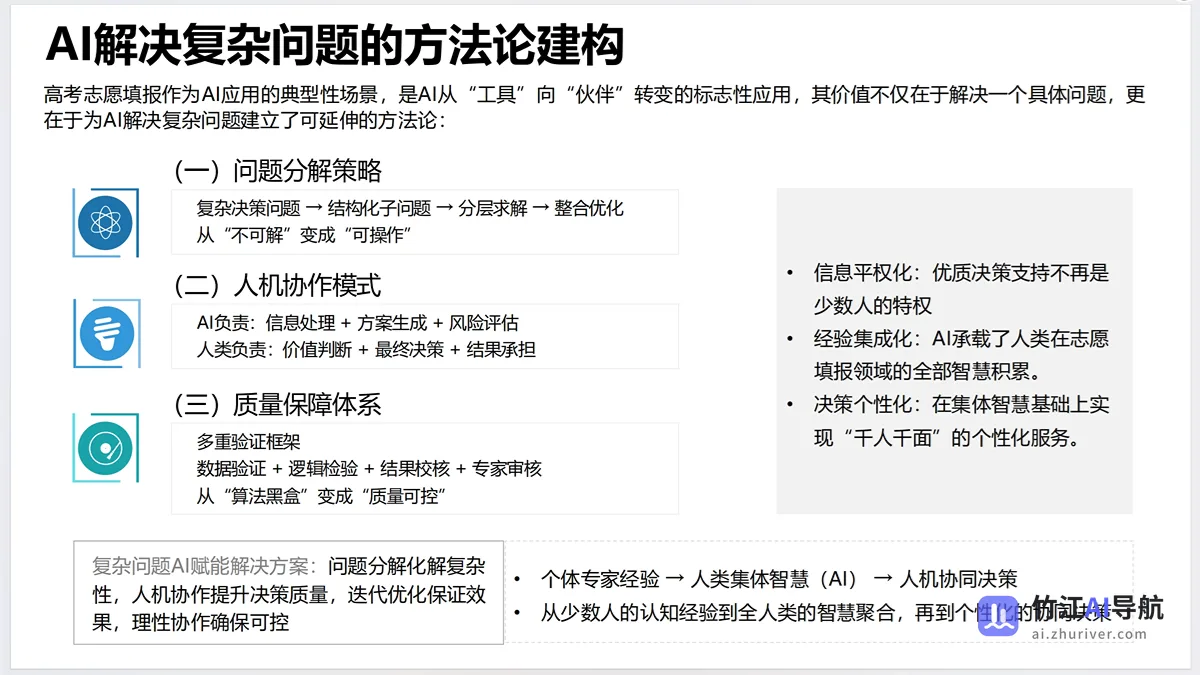Click the line "AI负责:信息处理 + 方案生成 + 风险评估"
Screen dimensions: 1200x675
[358, 323]
